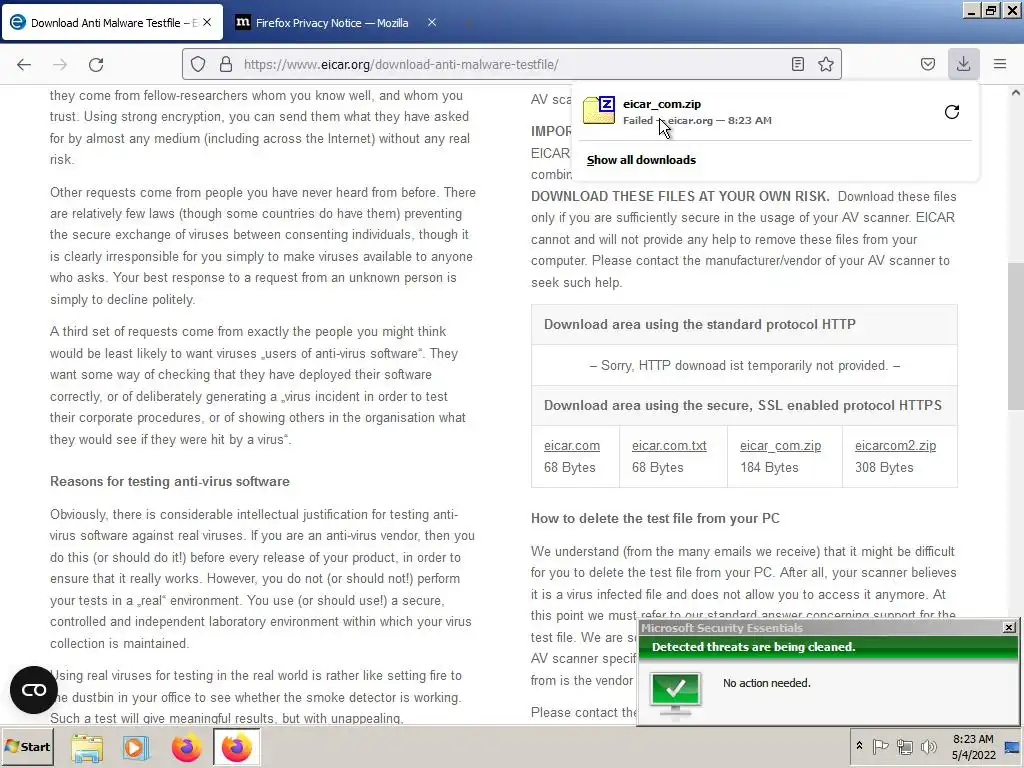Open the Firefox application menu
Viewport: 1024px width, 768px height.
tap(1000, 64)
